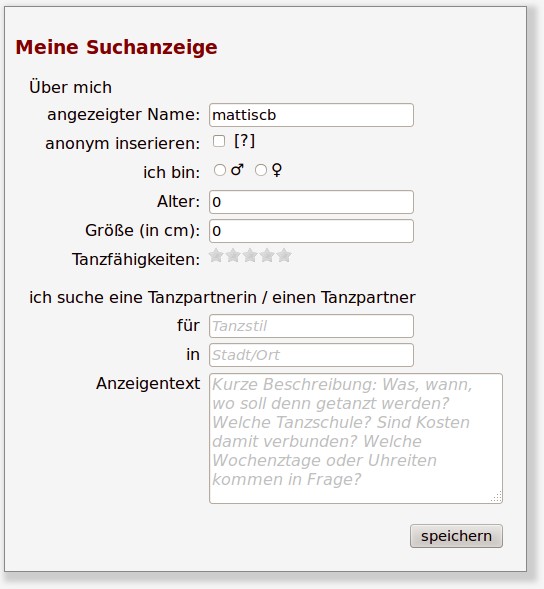The image size is (544, 589).
Task: Rate dance skills with first star
Action: 216,255
